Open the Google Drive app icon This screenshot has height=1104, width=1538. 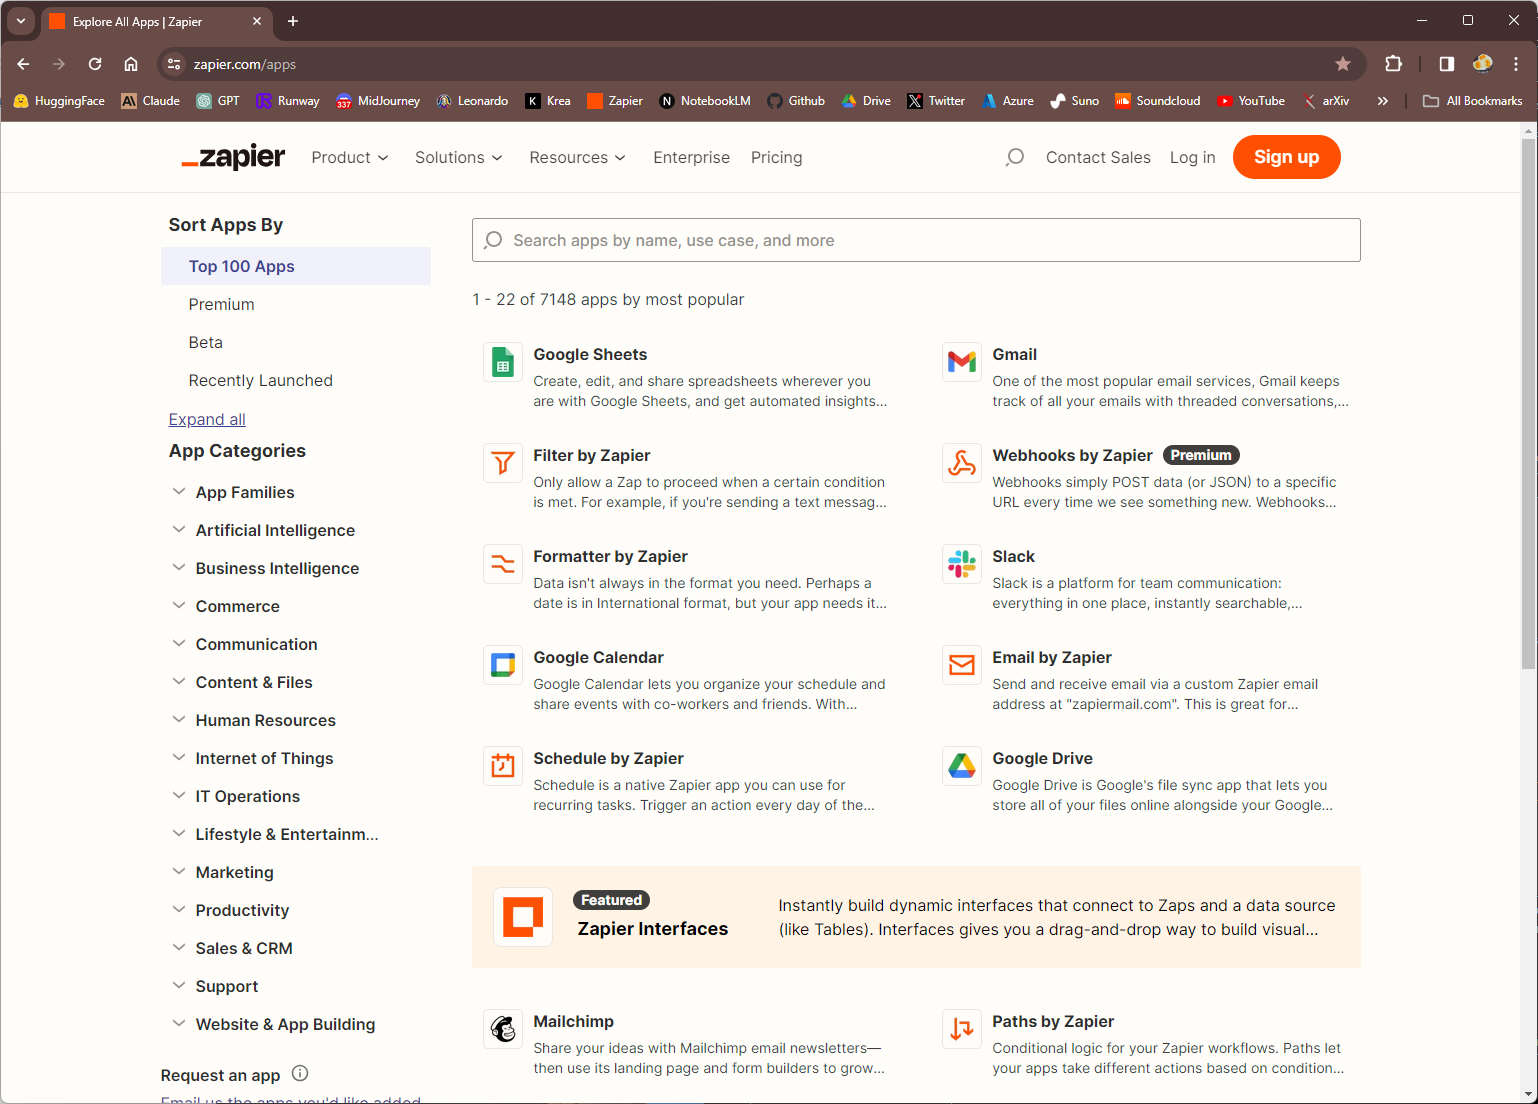click(x=962, y=766)
